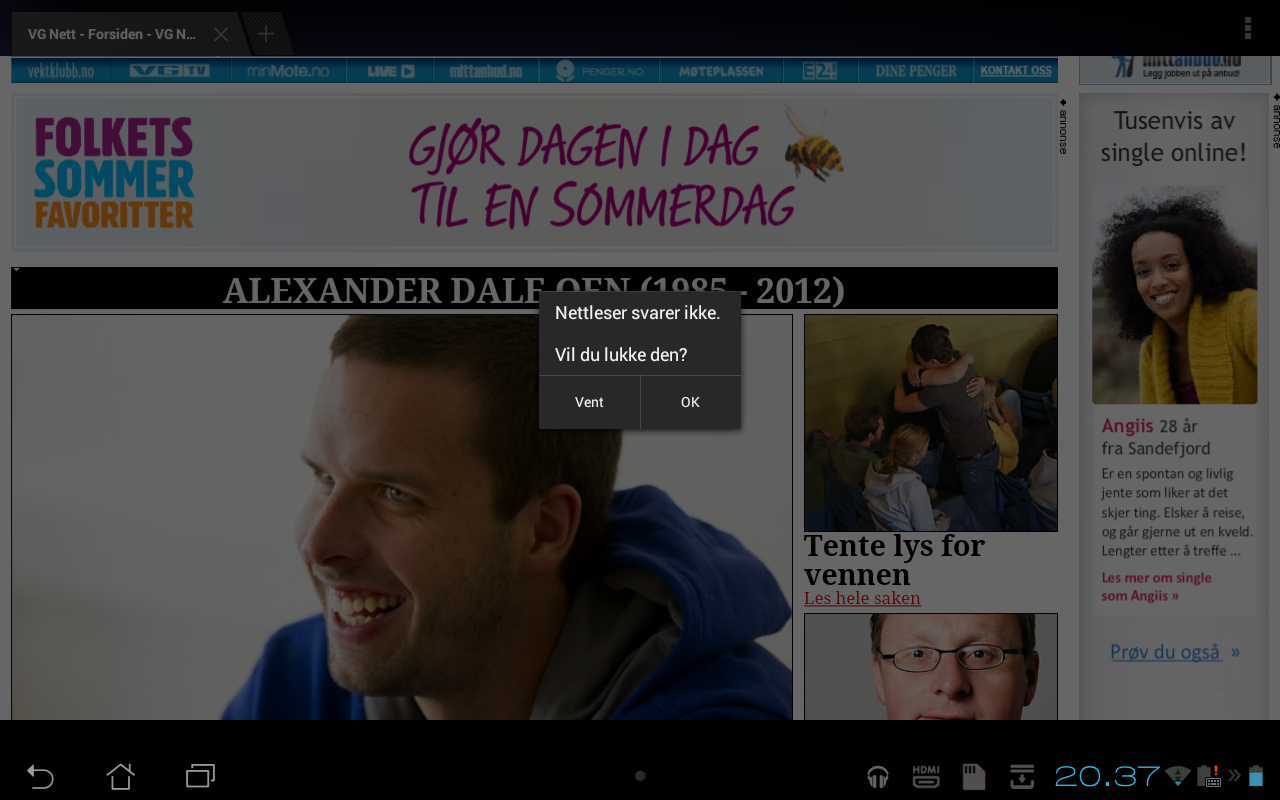The height and width of the screenshot is (800, 1280).
Task: Open the mittanbud.no link
Action: [485, 71]
